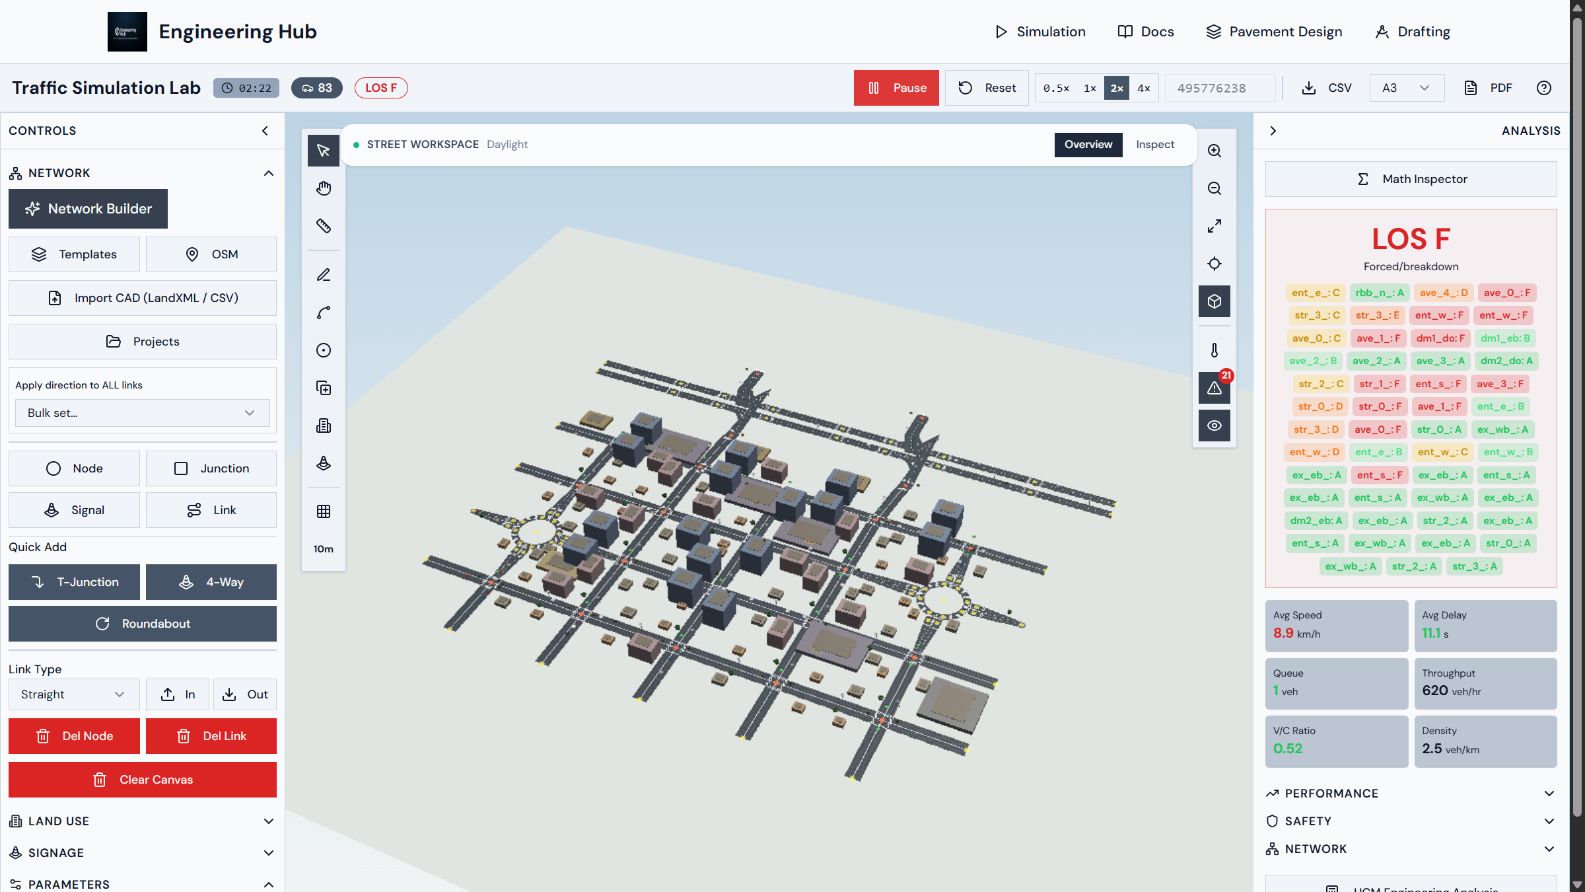Zoom out of the street workspace
Viewport: 1585px width, 892px height.
coord(1214,188)
